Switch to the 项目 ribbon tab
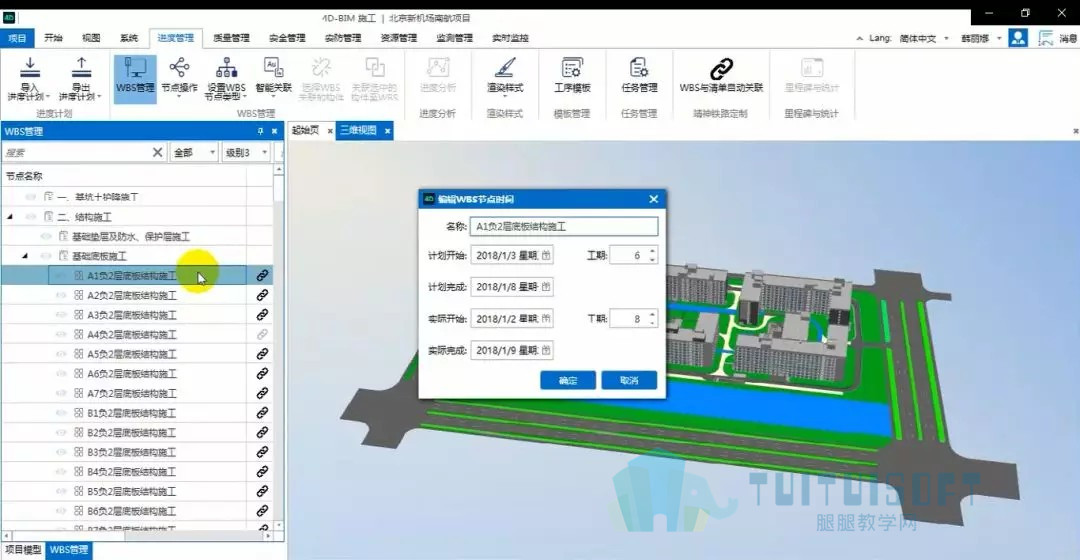Viewport: 1080px width, 560px height. pyautogui.click(x=17, y=38)
